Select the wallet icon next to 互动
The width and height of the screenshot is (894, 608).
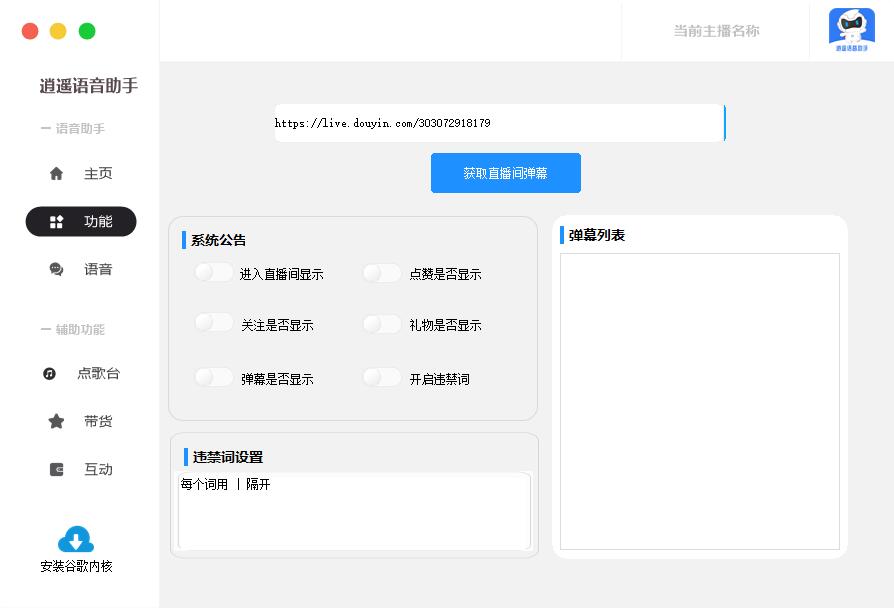56,470
